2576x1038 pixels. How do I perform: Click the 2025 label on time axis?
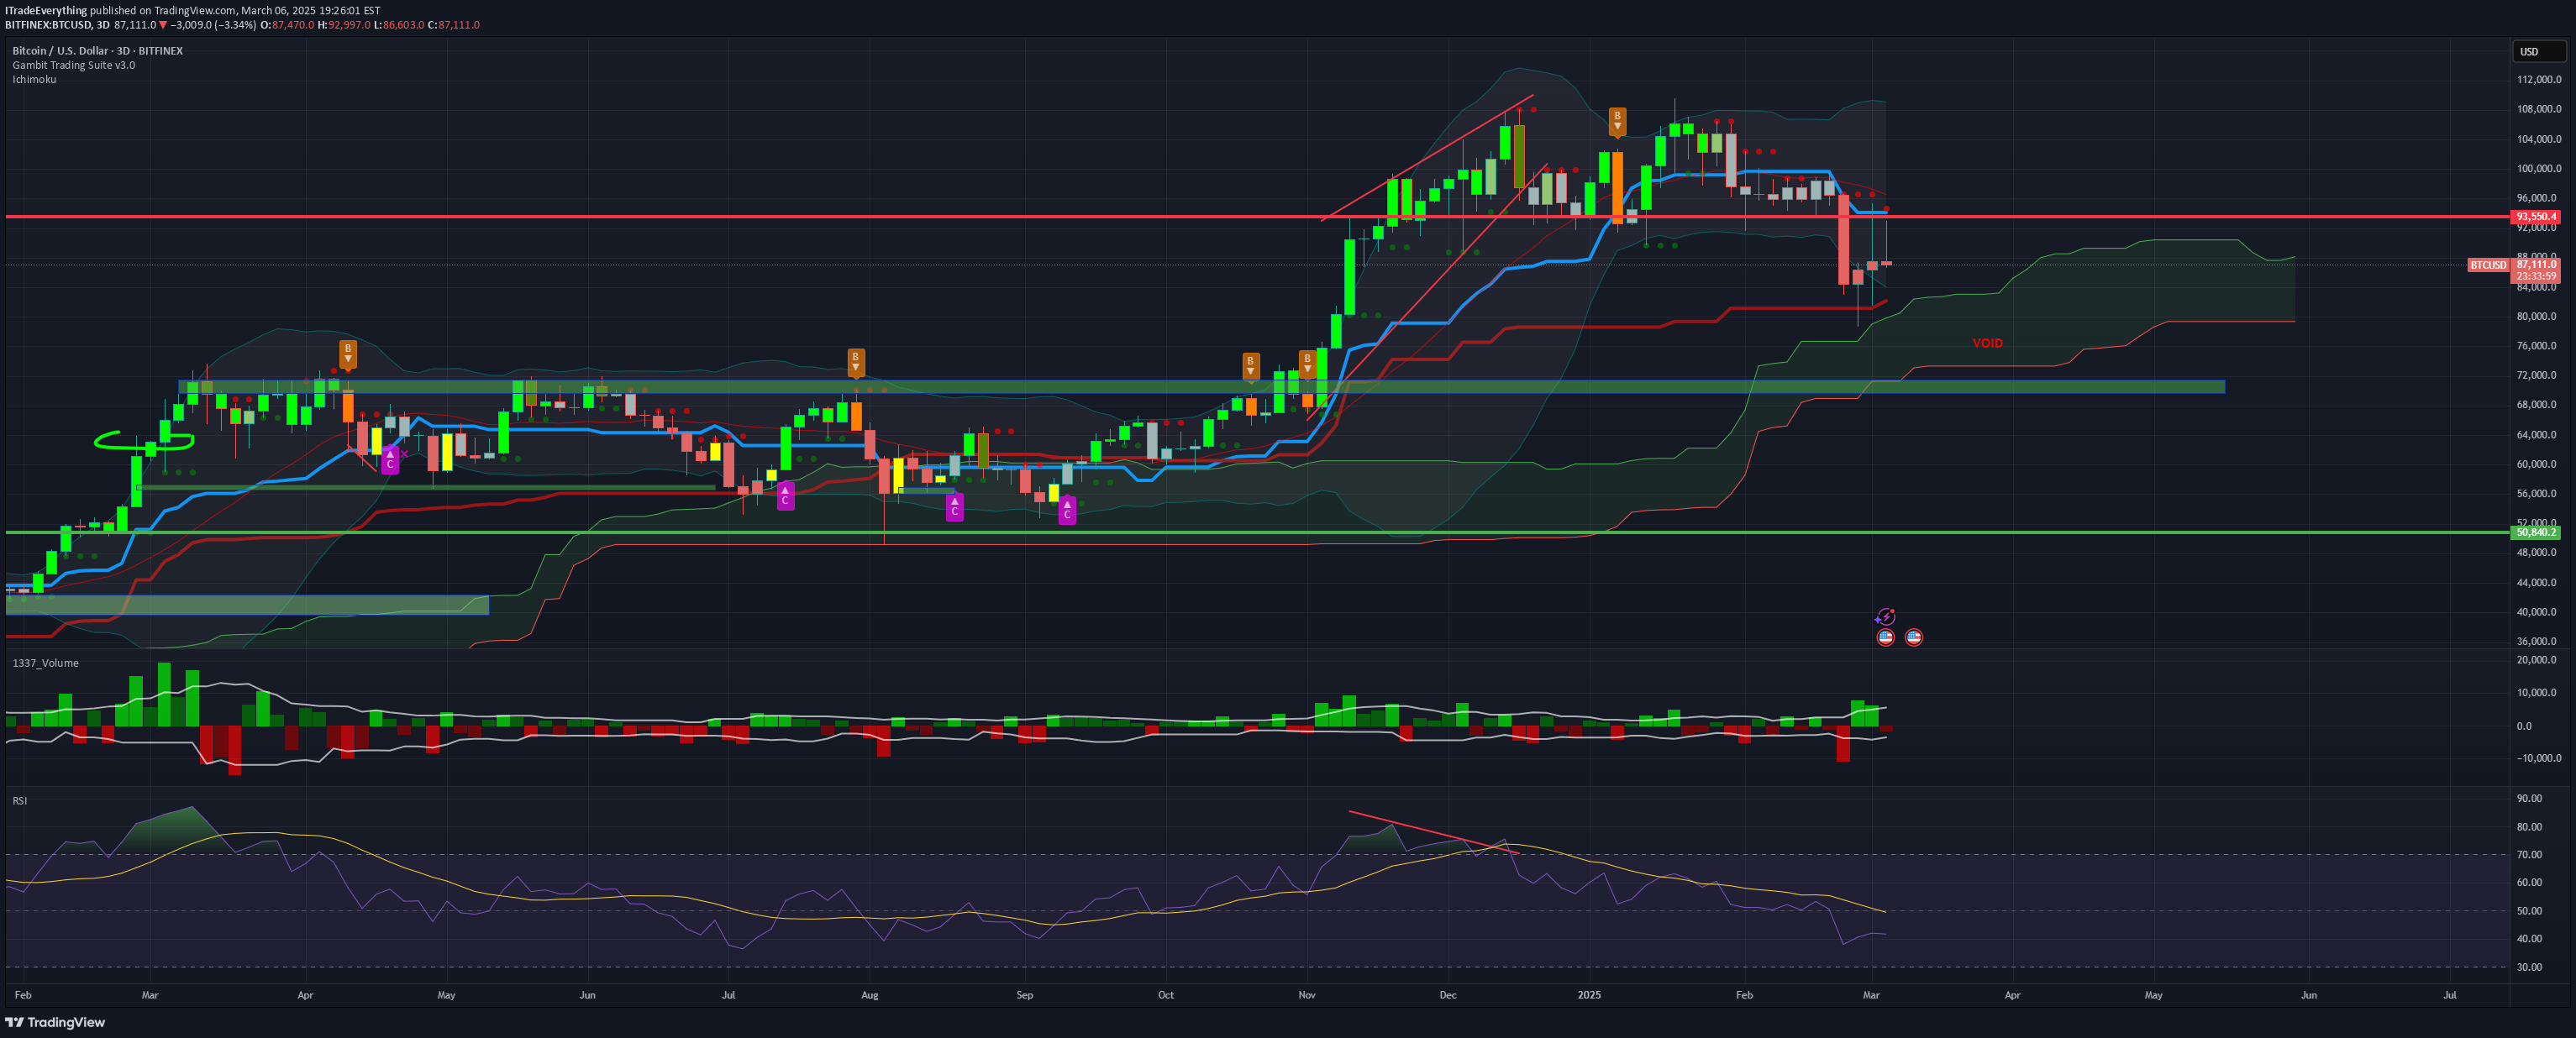(1589, 995)
